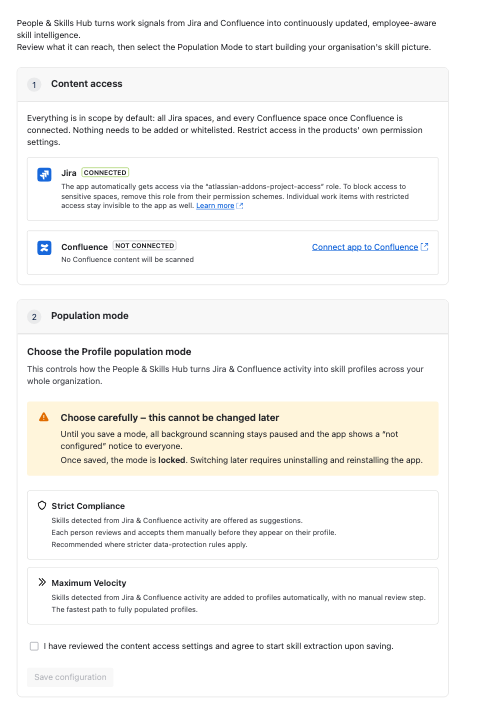Click the NOT CONNECTED status badge
The width and height of the screenshot is (490, 714).
pos(145,245)
